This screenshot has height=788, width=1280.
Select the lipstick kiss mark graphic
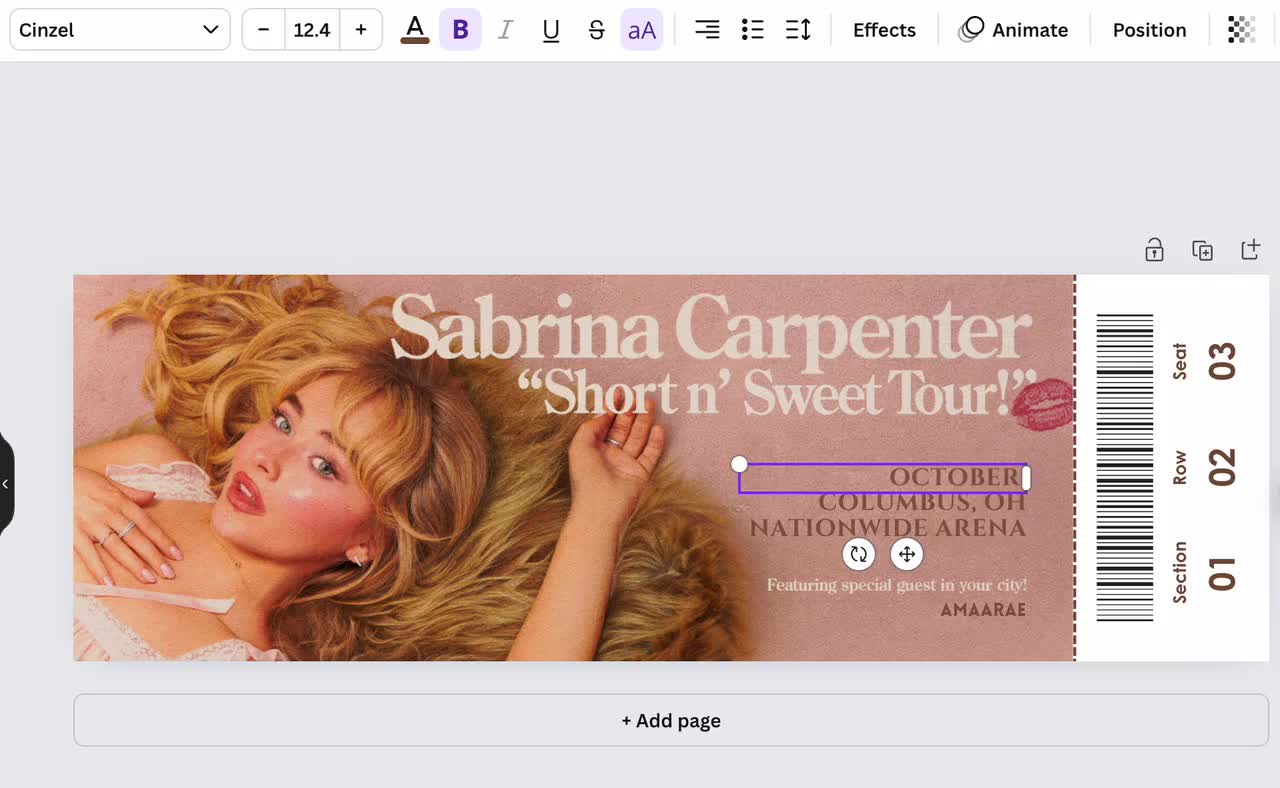pyautogui.click(x=1042, y=404)
